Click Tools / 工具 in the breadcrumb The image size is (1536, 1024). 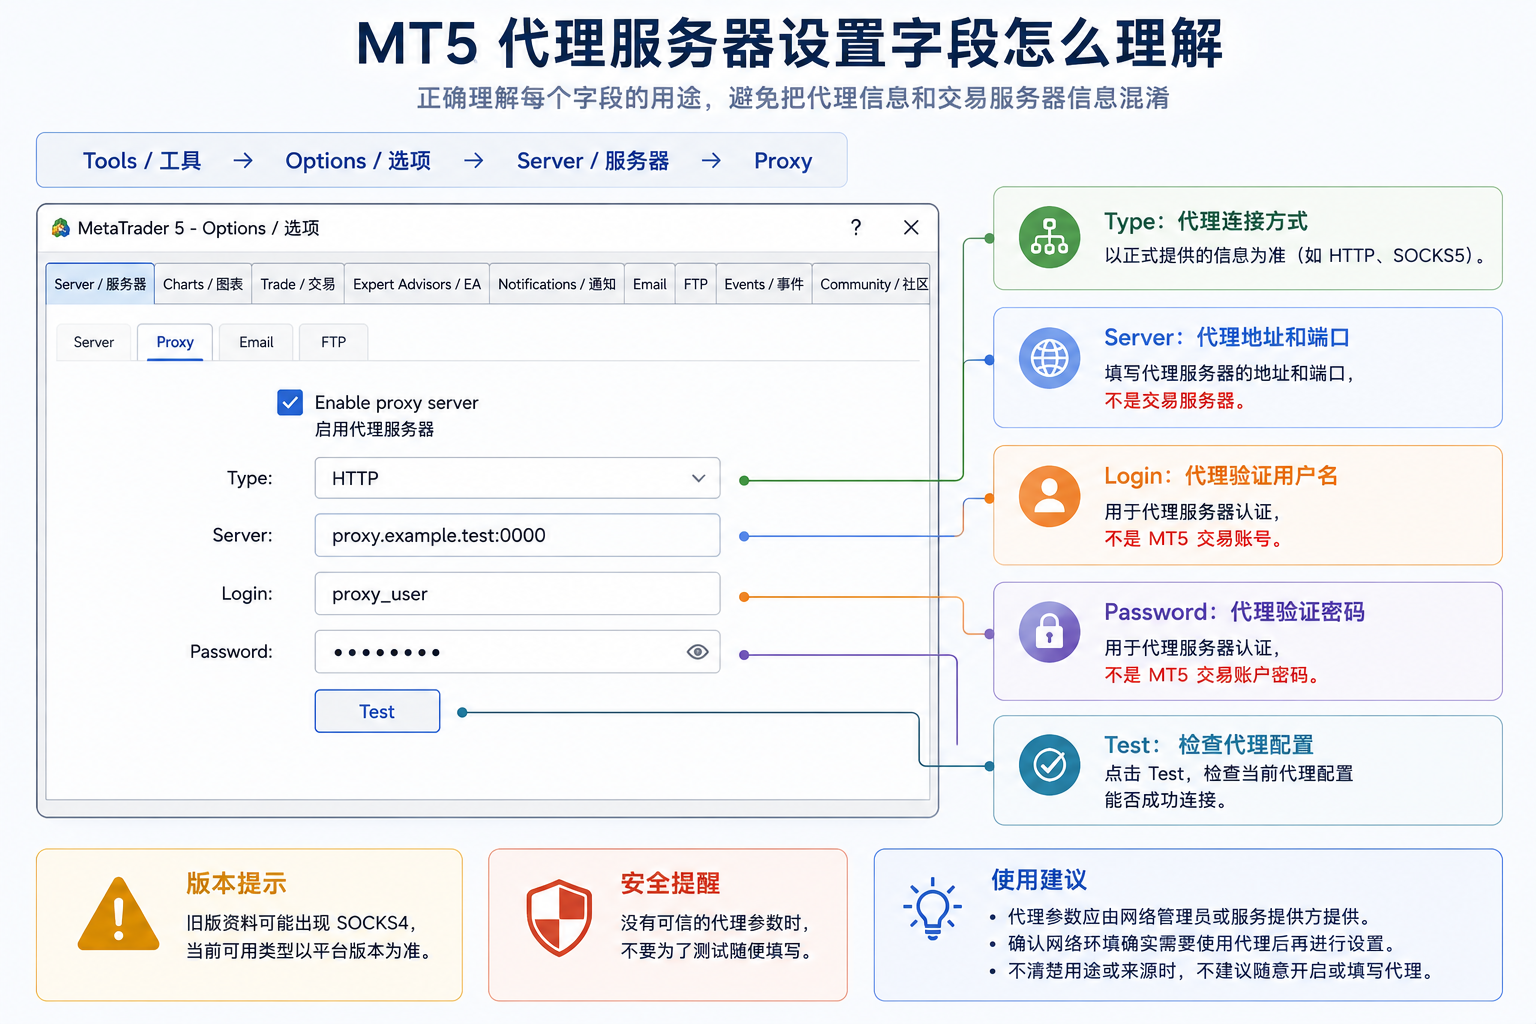[142, 161]
